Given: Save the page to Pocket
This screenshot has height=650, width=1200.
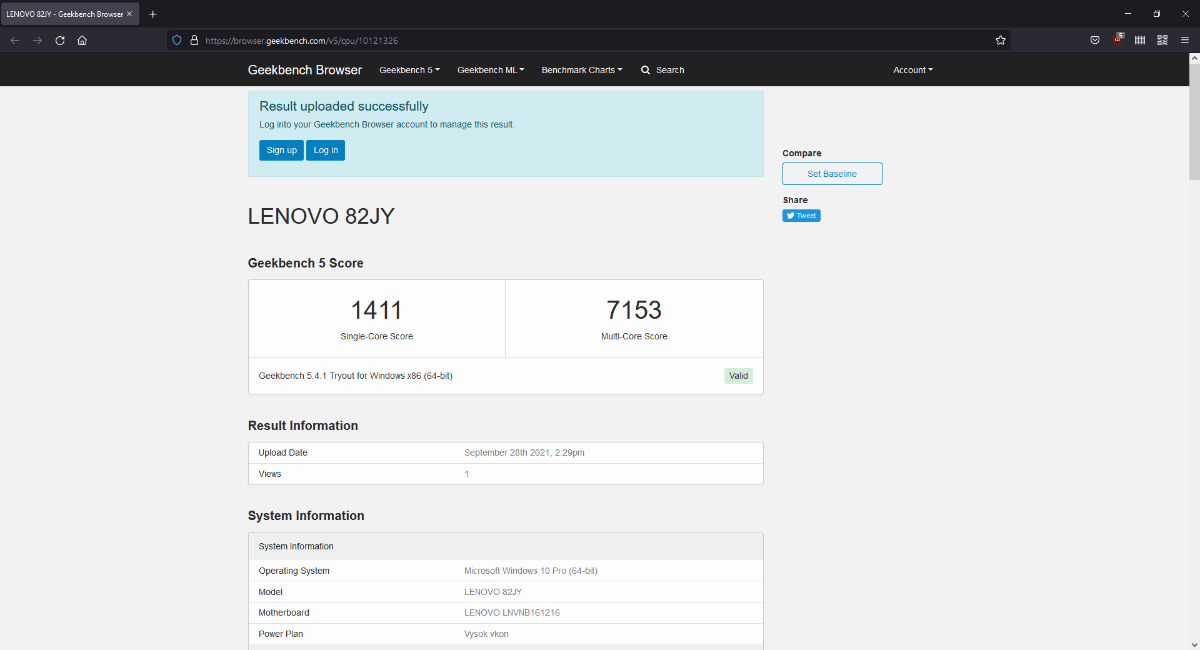Looking at the screenshot, I should coord(1095,40).
